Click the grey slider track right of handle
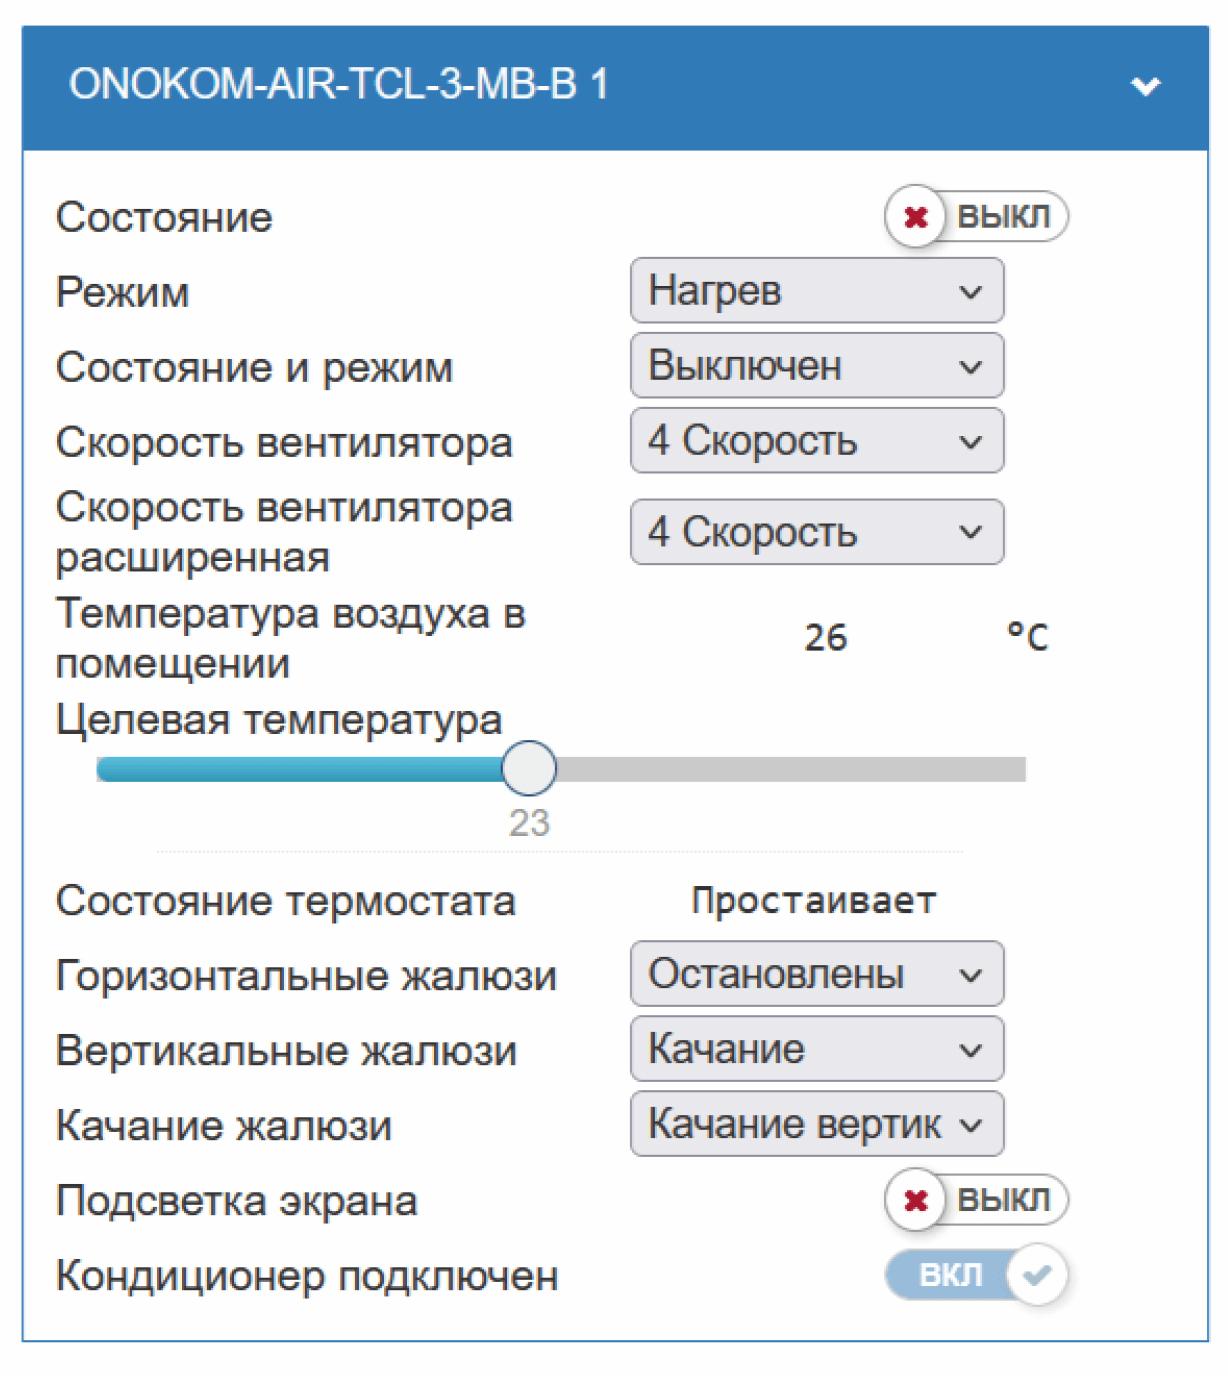This screenshot has height=1376, width=1228. 790,769
